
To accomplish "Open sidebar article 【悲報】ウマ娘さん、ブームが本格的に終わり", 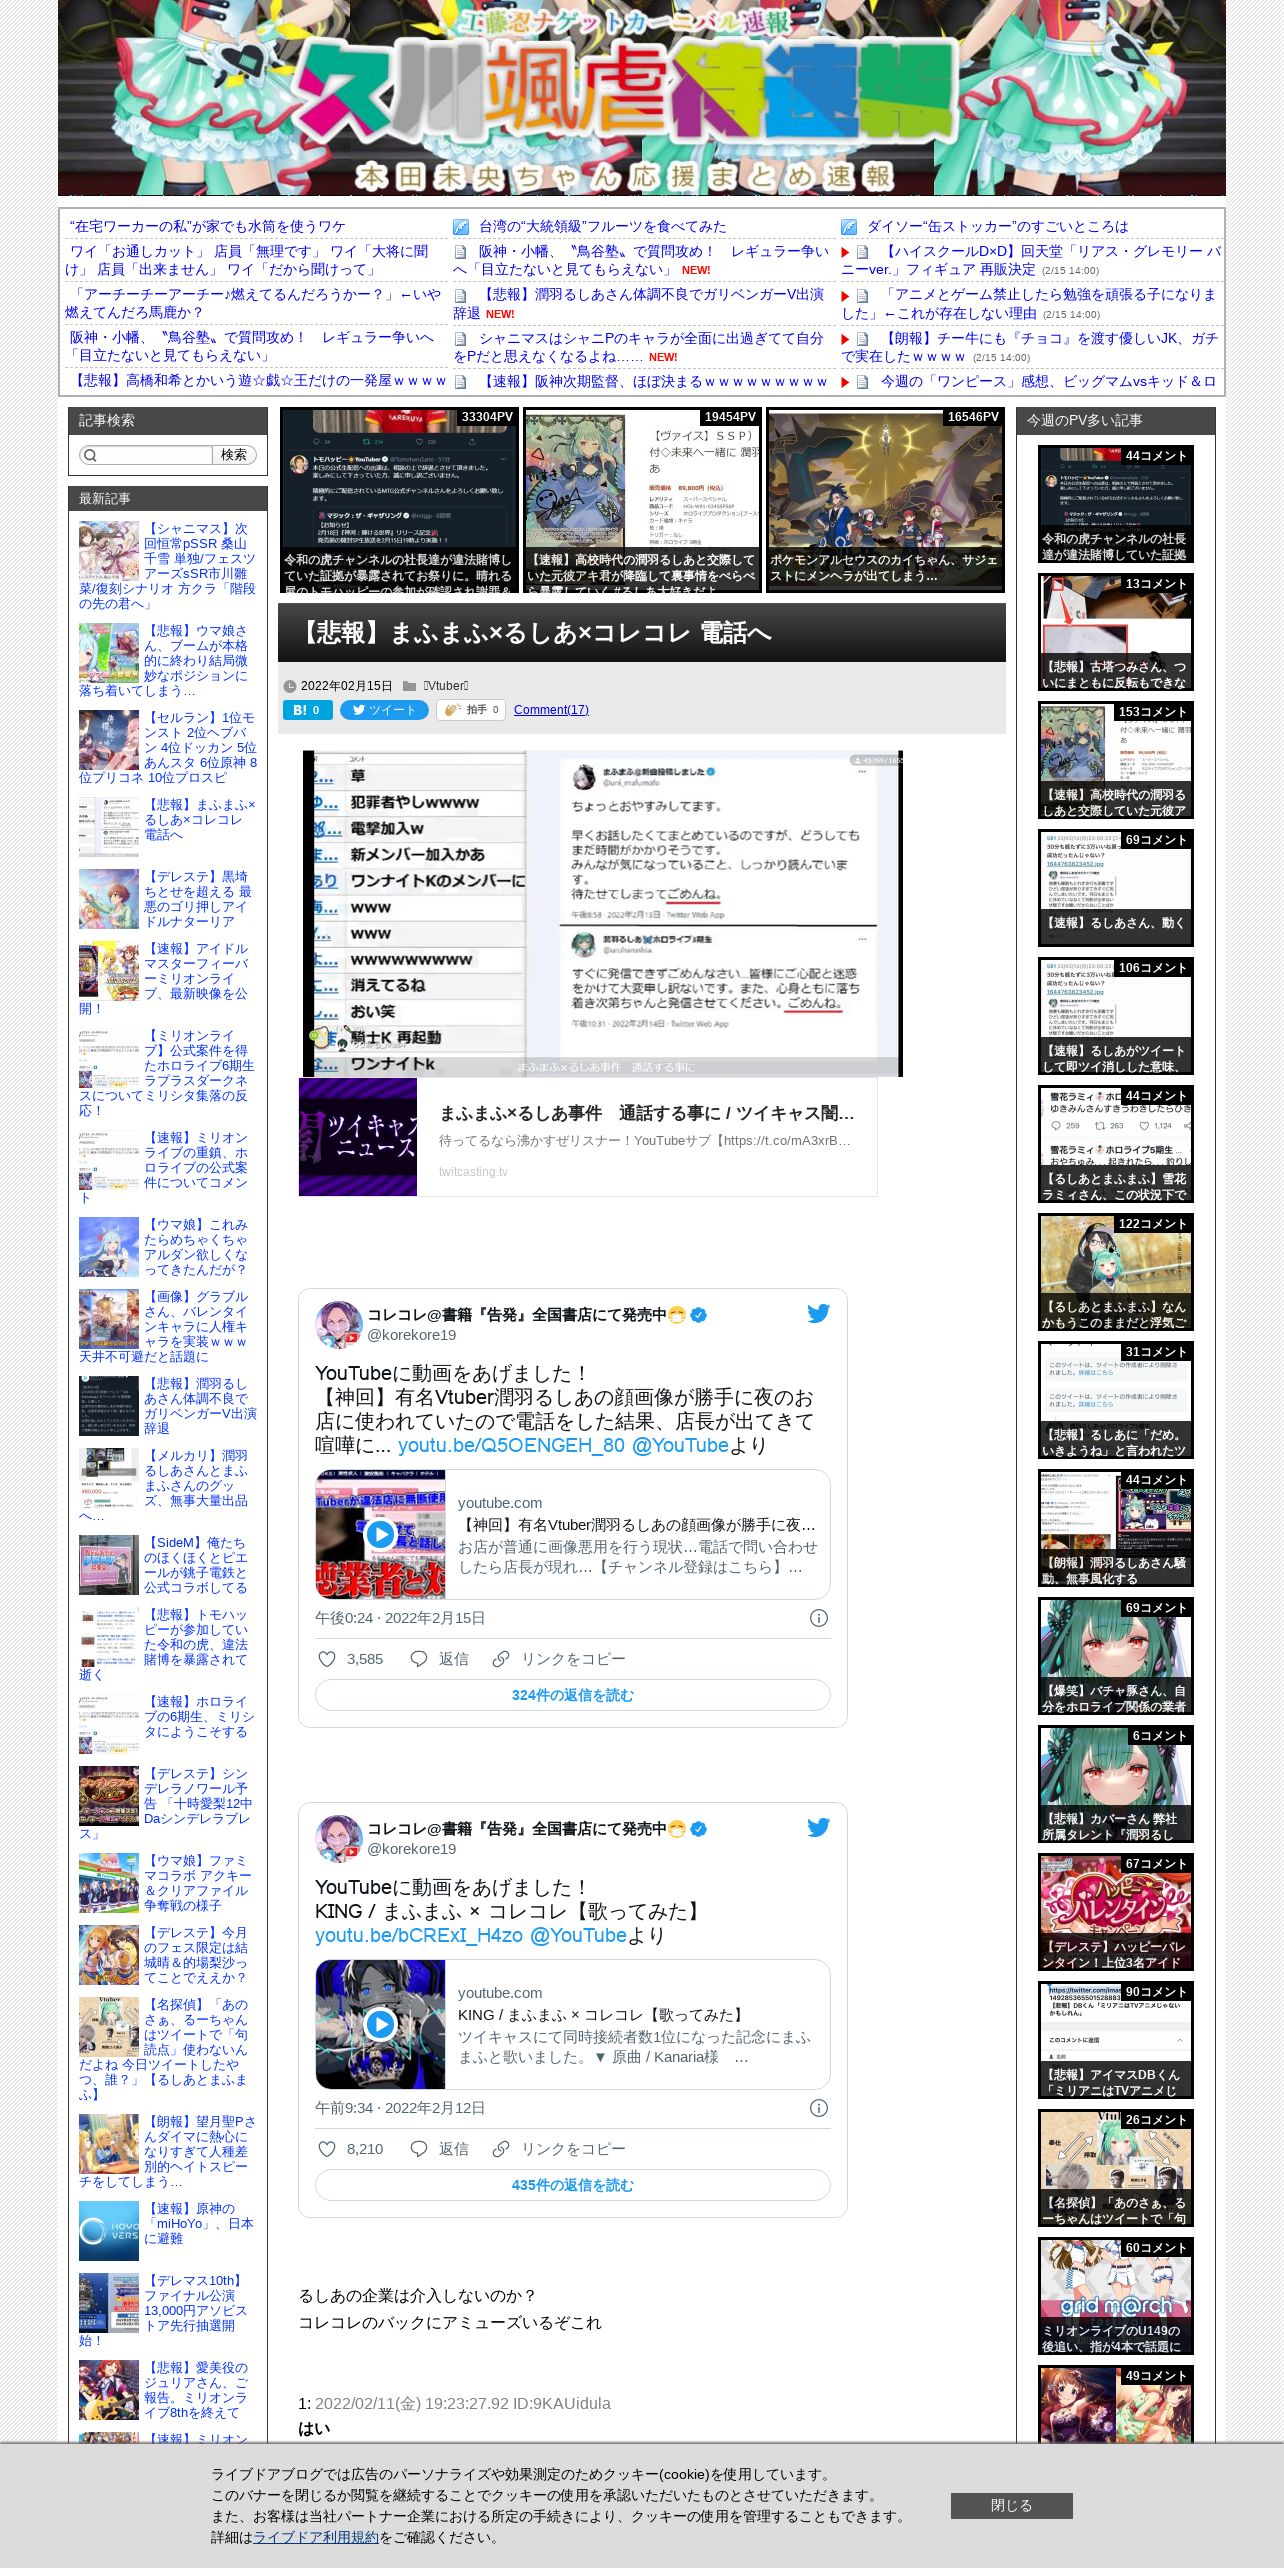I will 168,660.
